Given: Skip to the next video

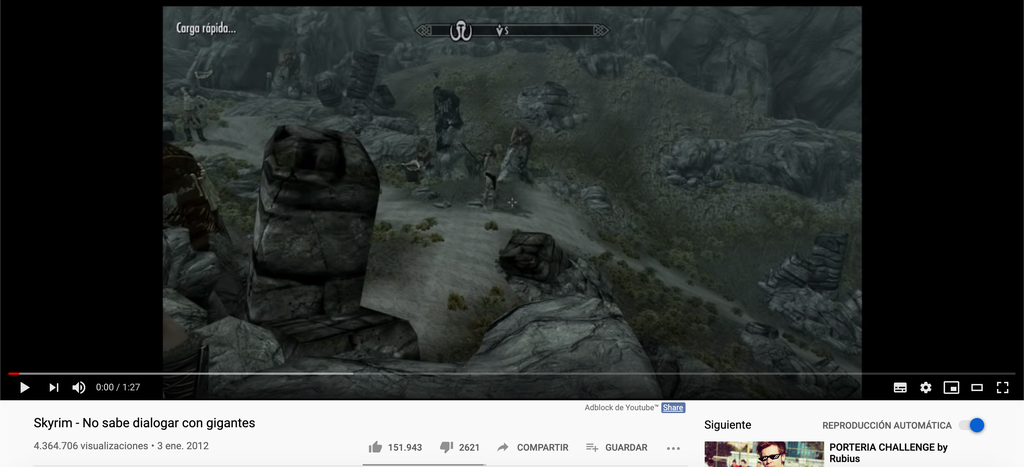Looking at the screenshot, I should [54, 387].
